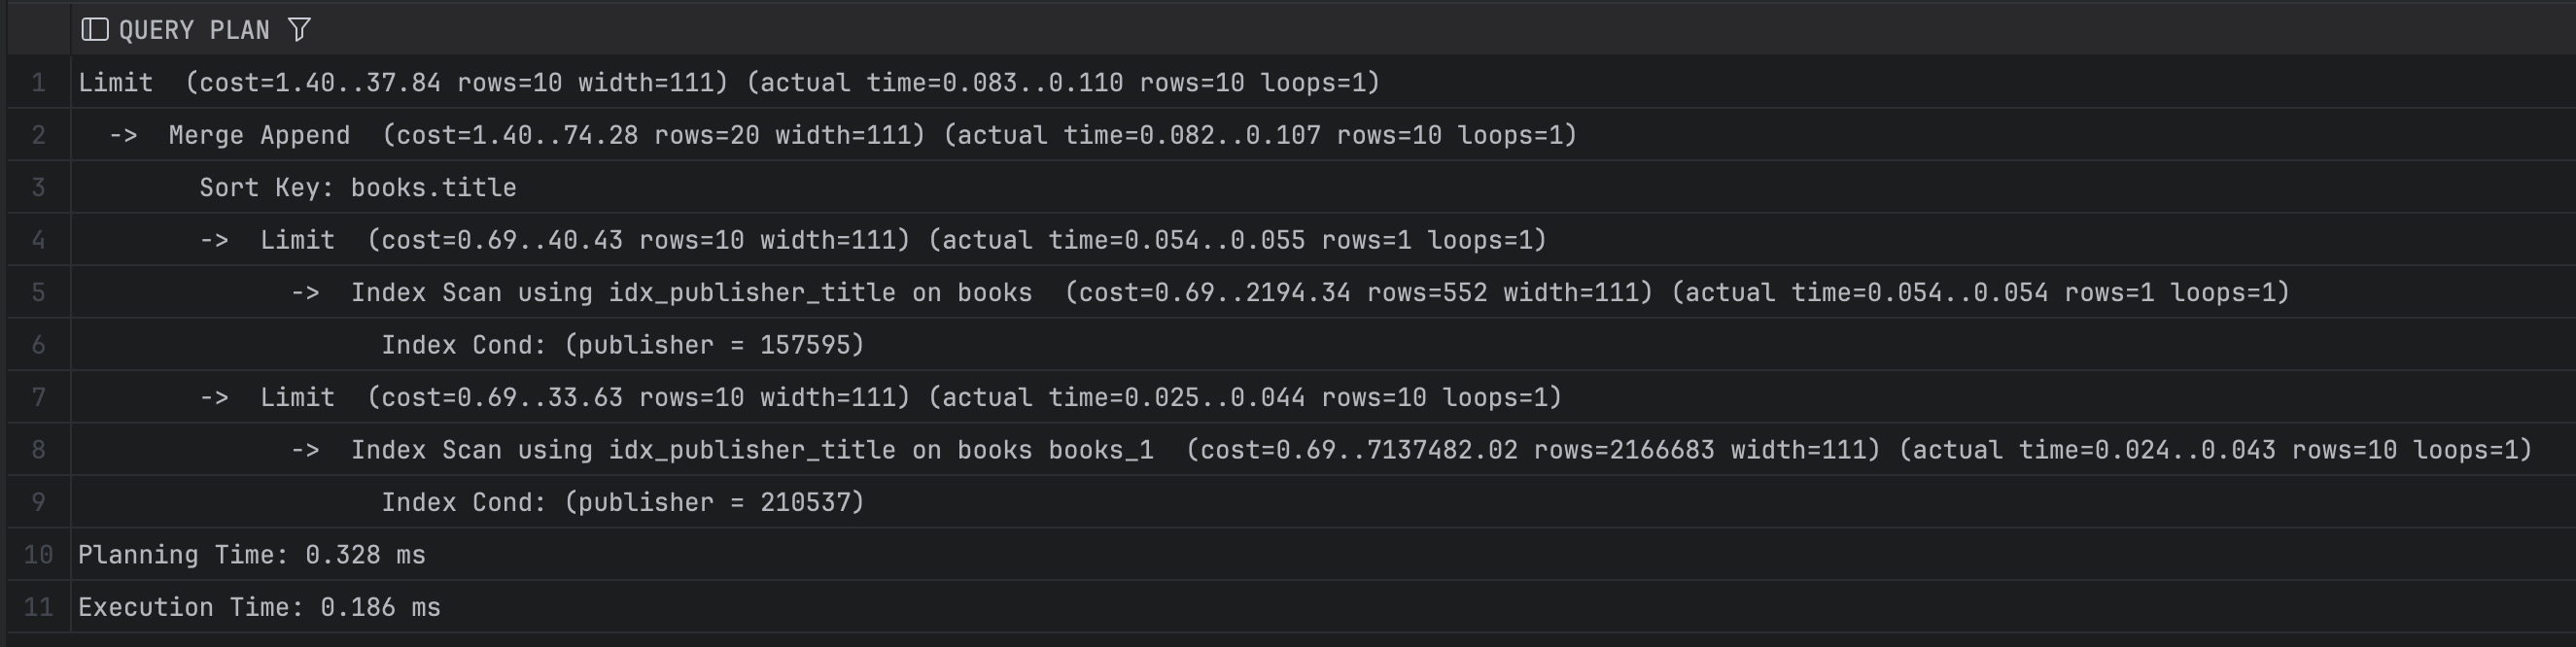
Task: Click the empty top-left grid corner cell
Action: 39,30
